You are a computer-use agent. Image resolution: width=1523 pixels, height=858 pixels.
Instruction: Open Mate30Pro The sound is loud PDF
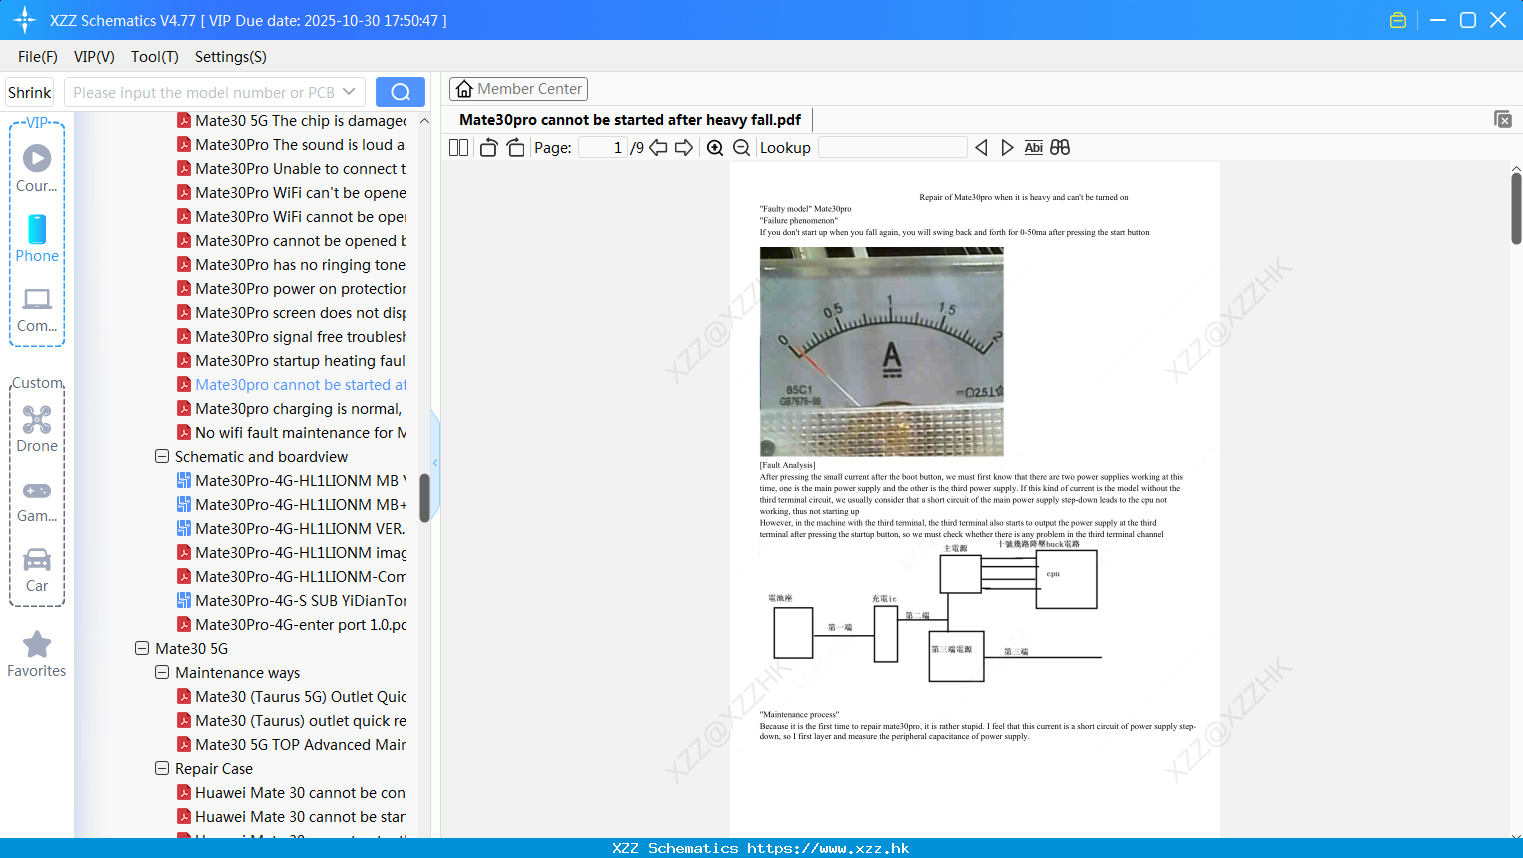291,144
